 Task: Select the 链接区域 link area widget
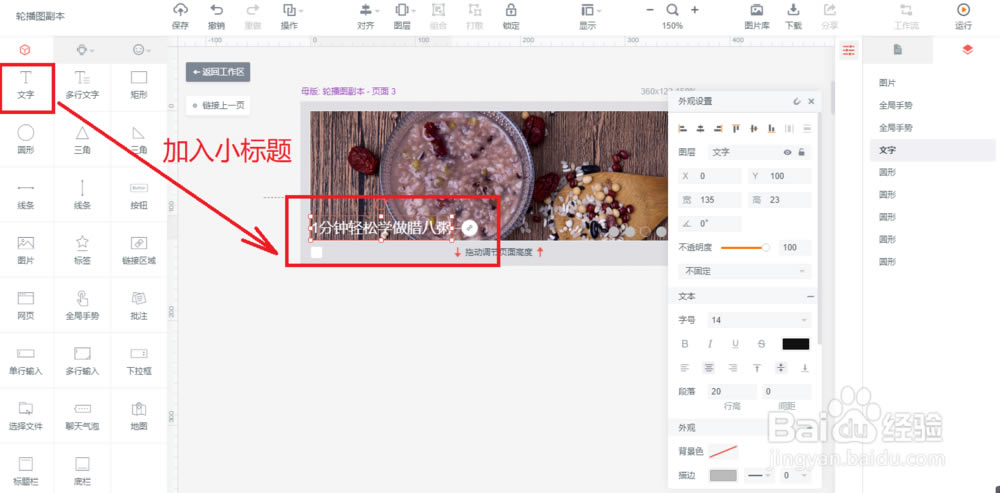(138, 251)
